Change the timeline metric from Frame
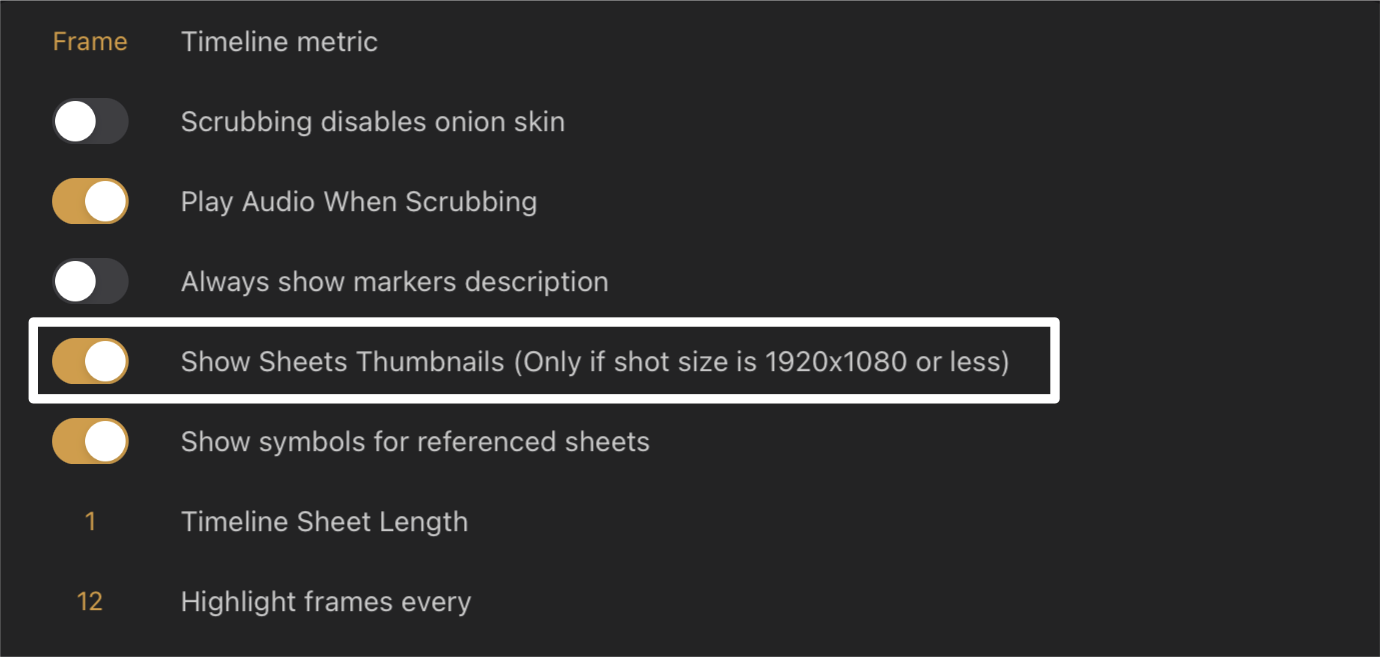The width and height of the screenshot is (1380, 657). click(90, 42)
